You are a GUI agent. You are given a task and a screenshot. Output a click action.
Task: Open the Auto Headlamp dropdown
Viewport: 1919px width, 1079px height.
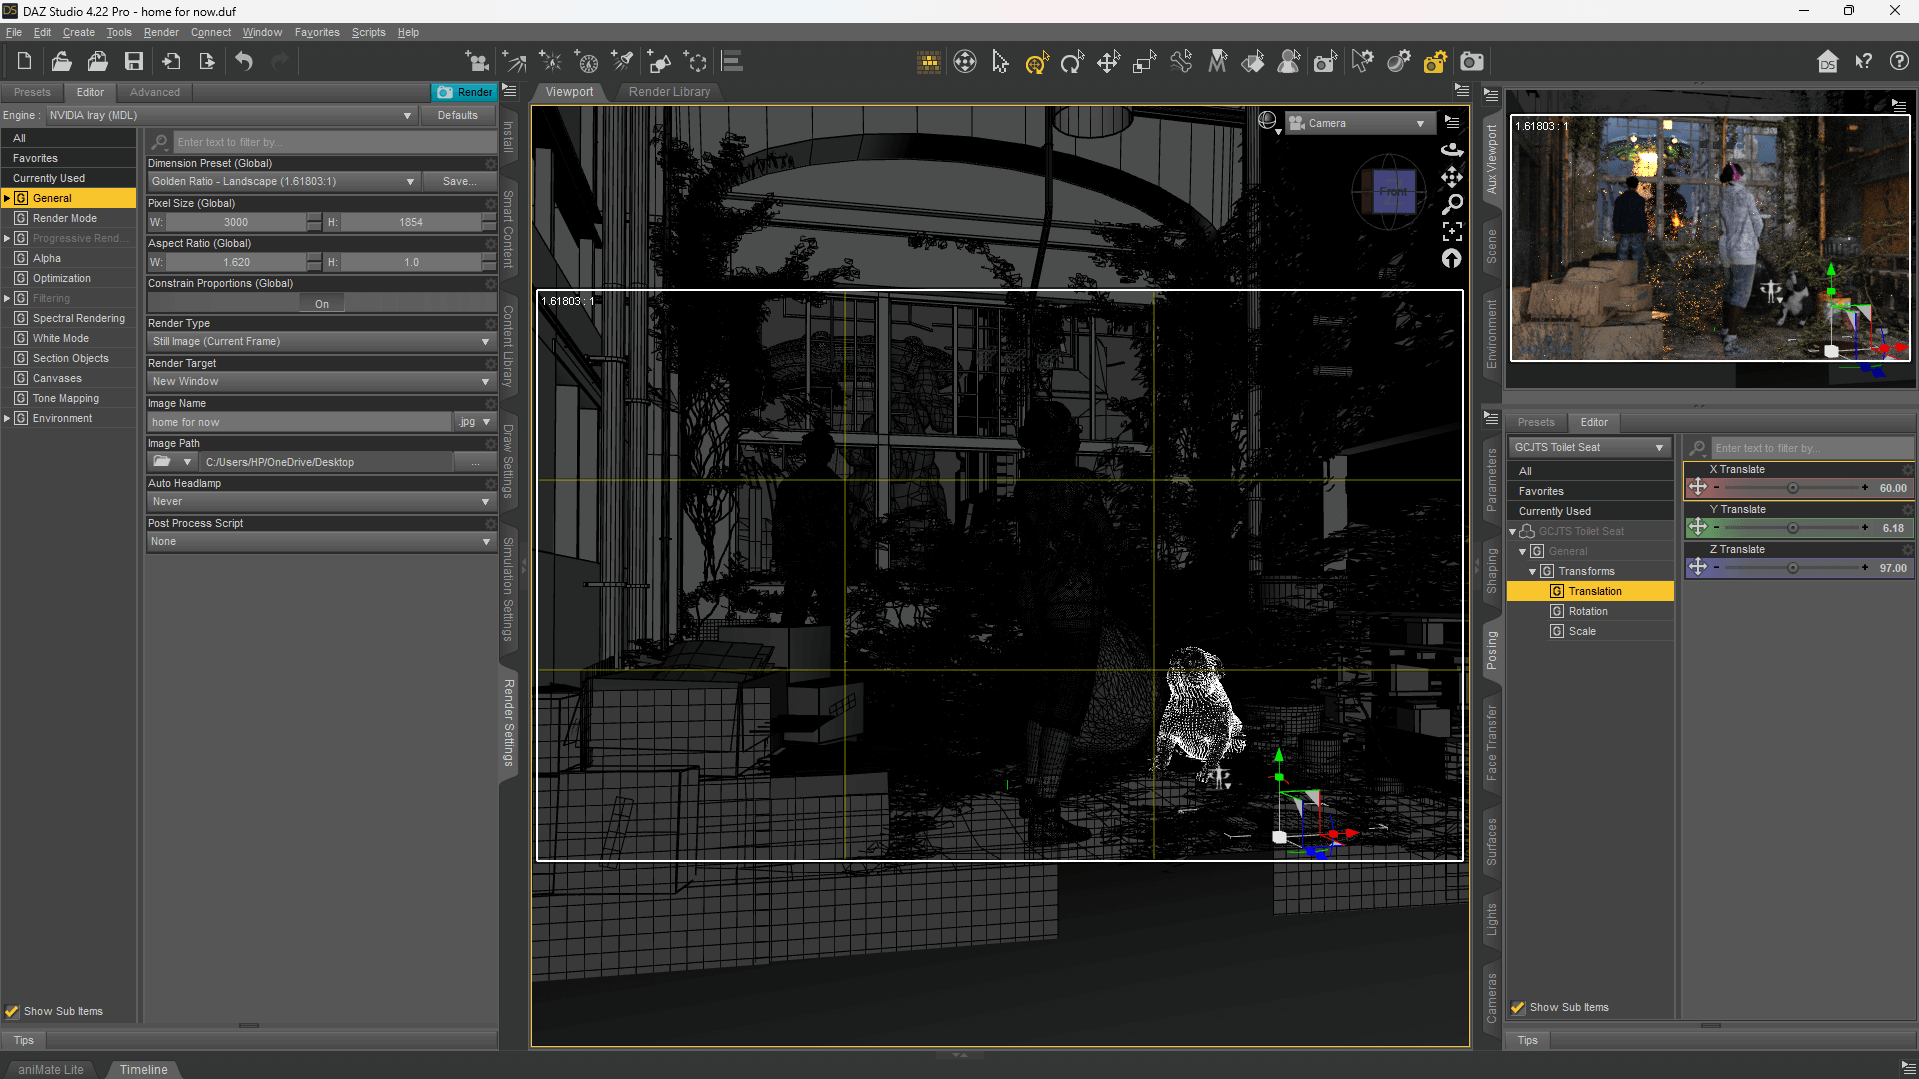click(x=321, y=501)
